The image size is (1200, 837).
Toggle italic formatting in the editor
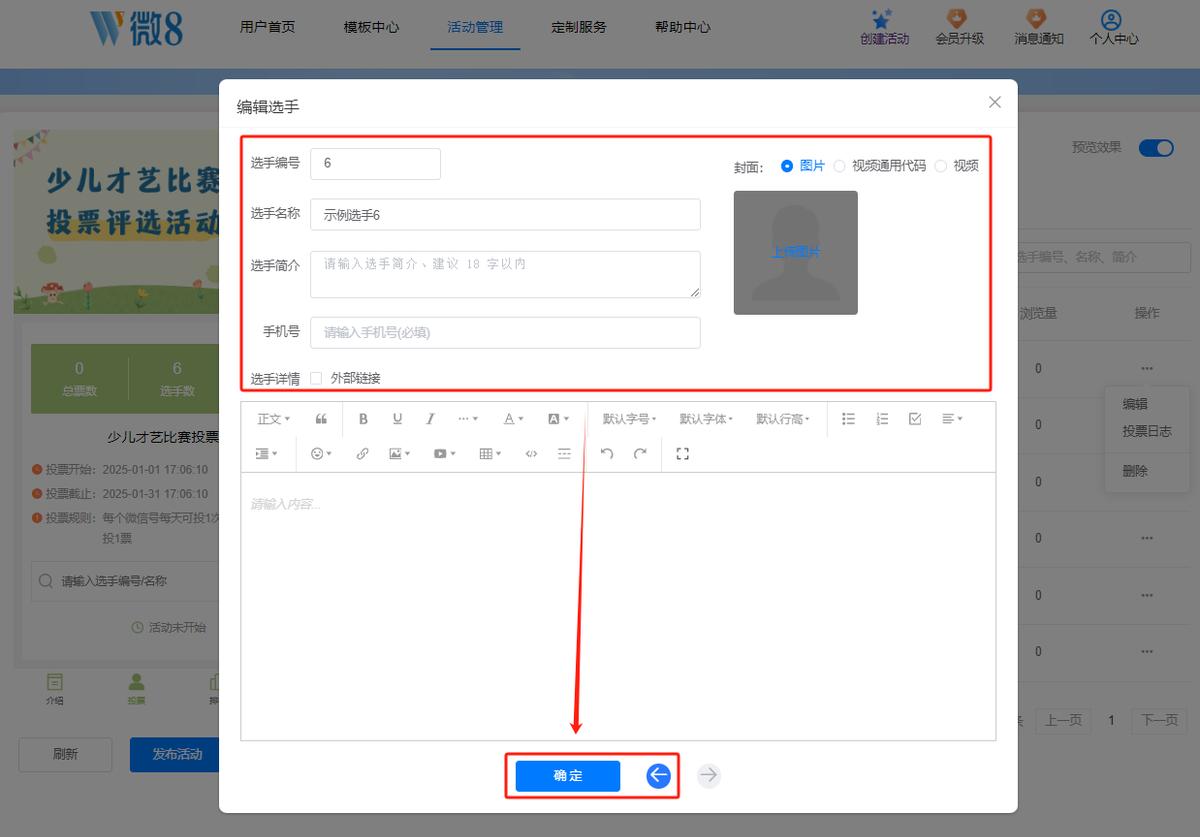point(430,419)
